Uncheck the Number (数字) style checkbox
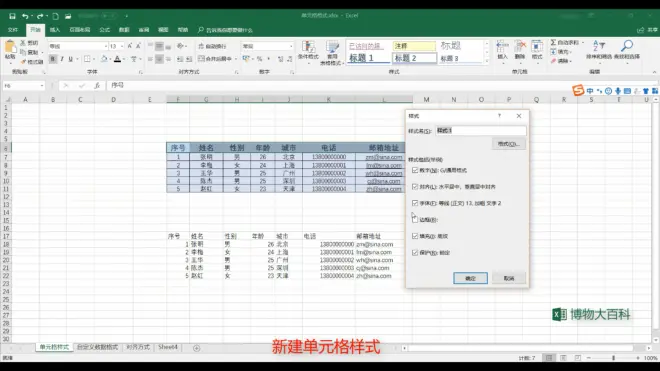This screenshot has width=660, height=371. pyautogui.click(x=415, y=170)
